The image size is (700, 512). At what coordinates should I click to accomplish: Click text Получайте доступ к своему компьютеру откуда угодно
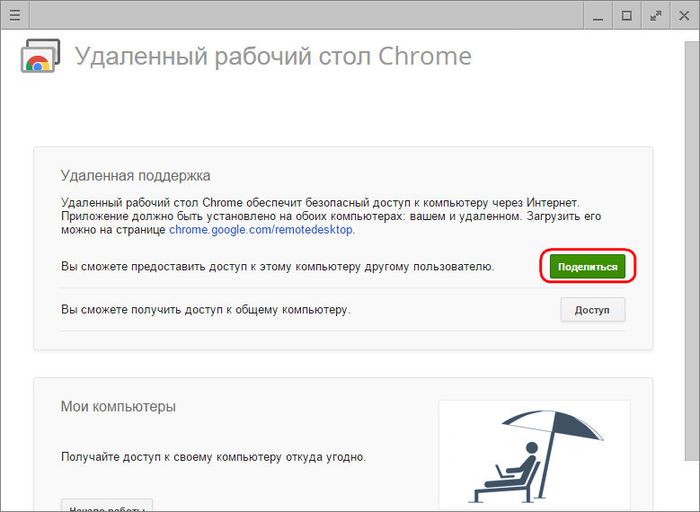(x=213, y=457)
